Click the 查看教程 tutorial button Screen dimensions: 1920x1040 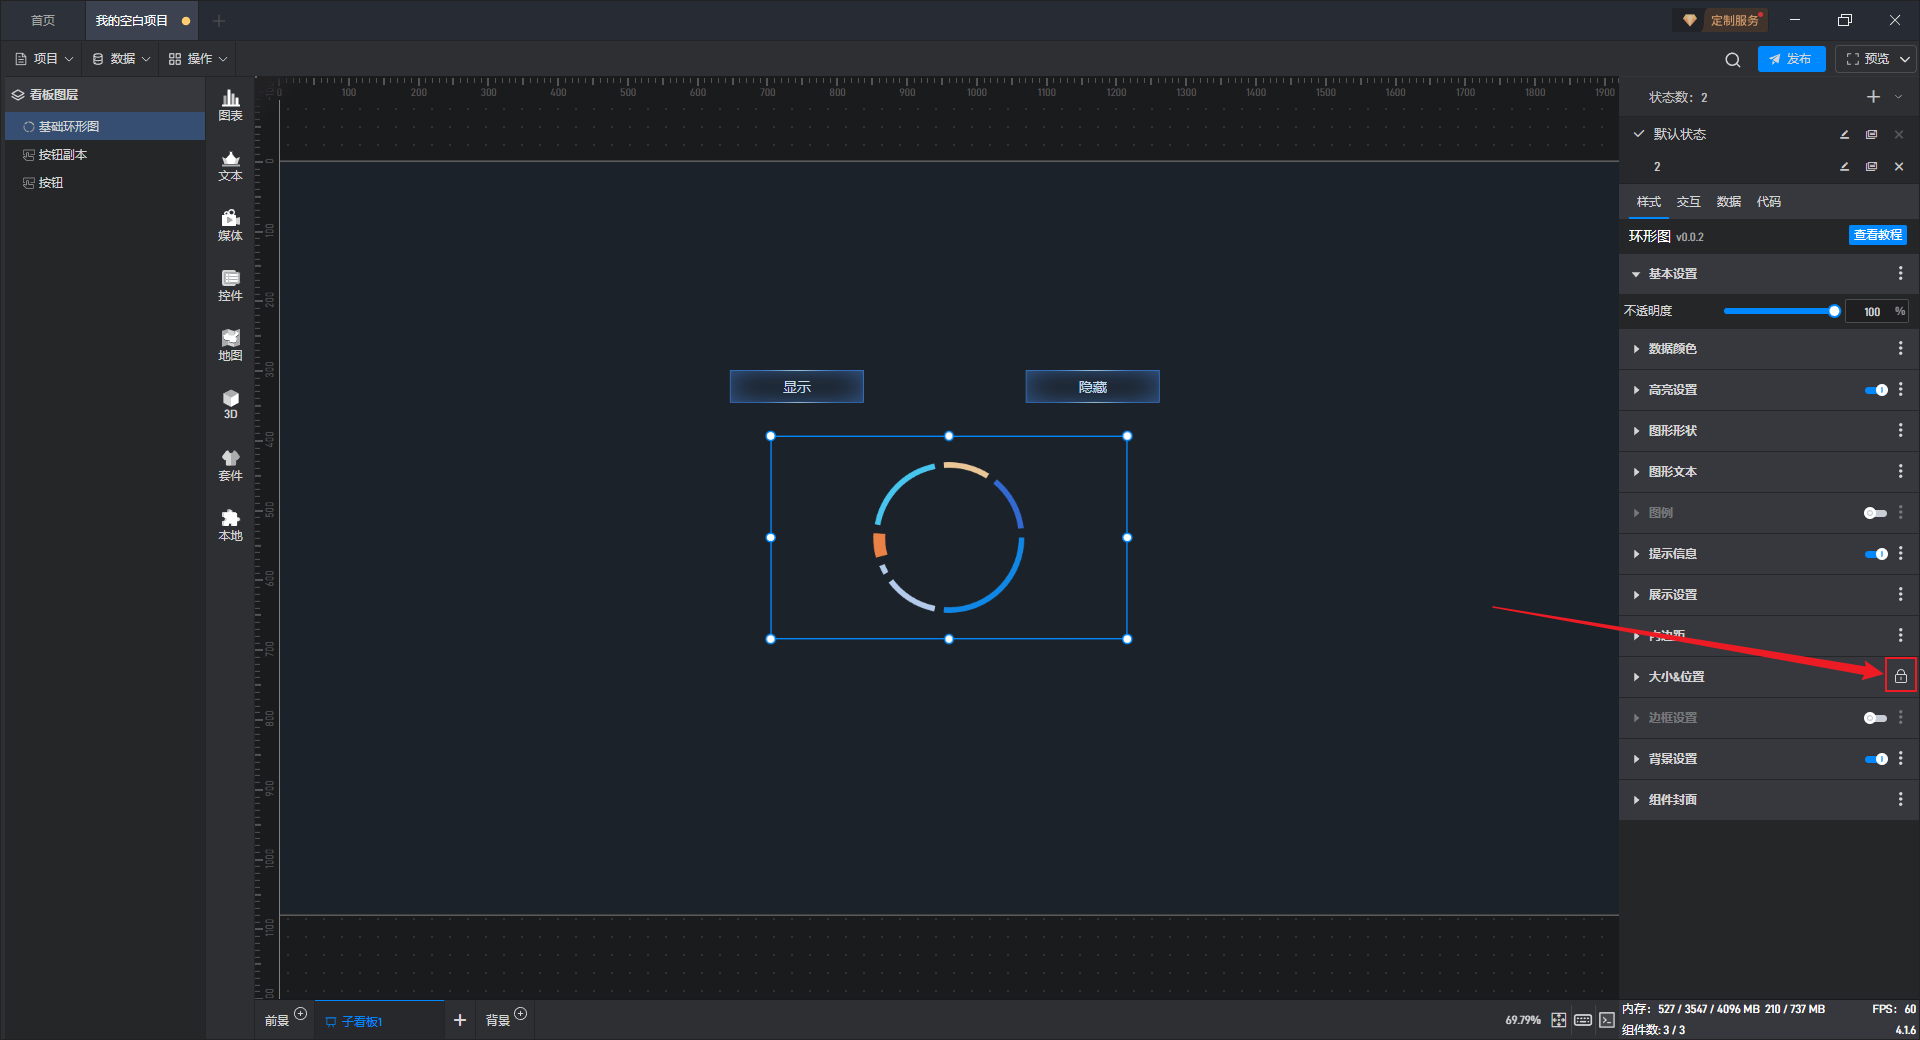tap(1877, 235)
